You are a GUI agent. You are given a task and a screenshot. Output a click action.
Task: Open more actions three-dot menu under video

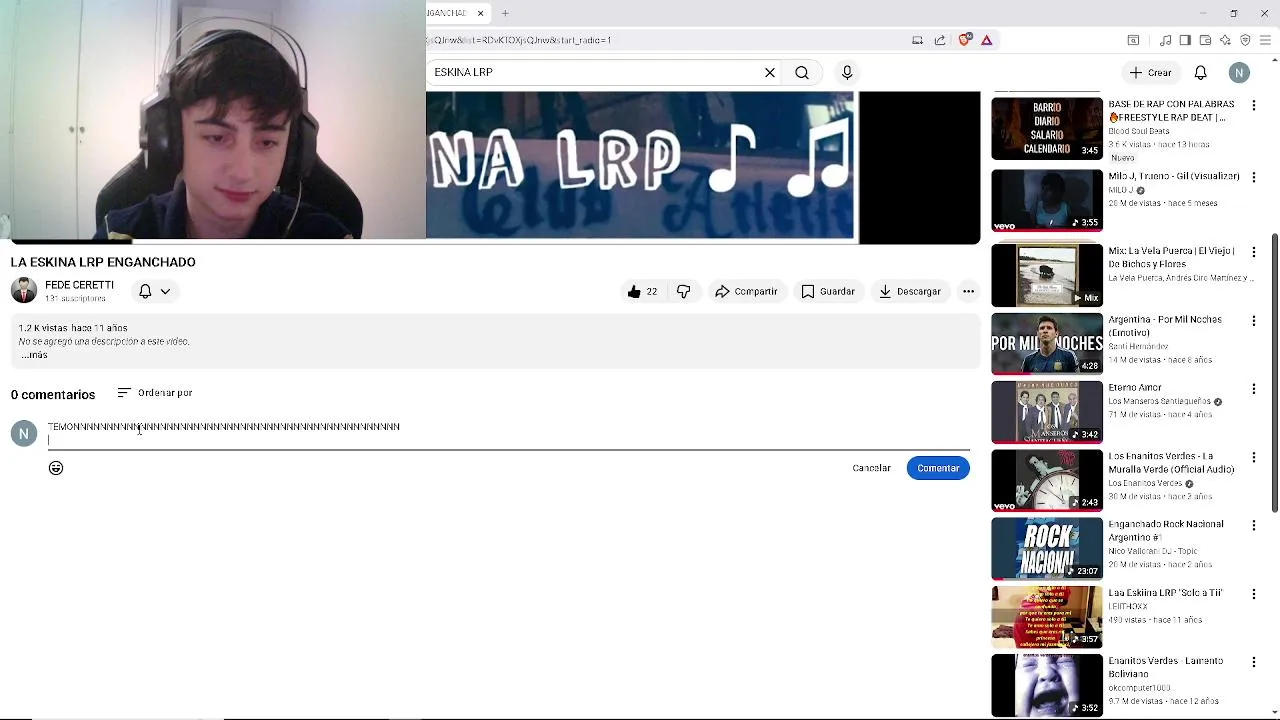click(968, 291)
